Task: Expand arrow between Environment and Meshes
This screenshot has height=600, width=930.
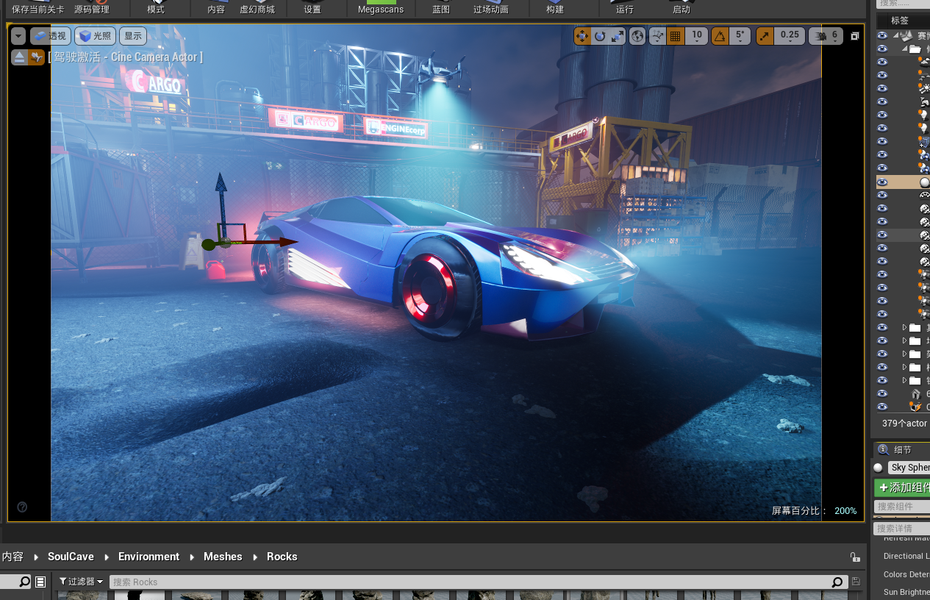Action: [x=192, y=557]
